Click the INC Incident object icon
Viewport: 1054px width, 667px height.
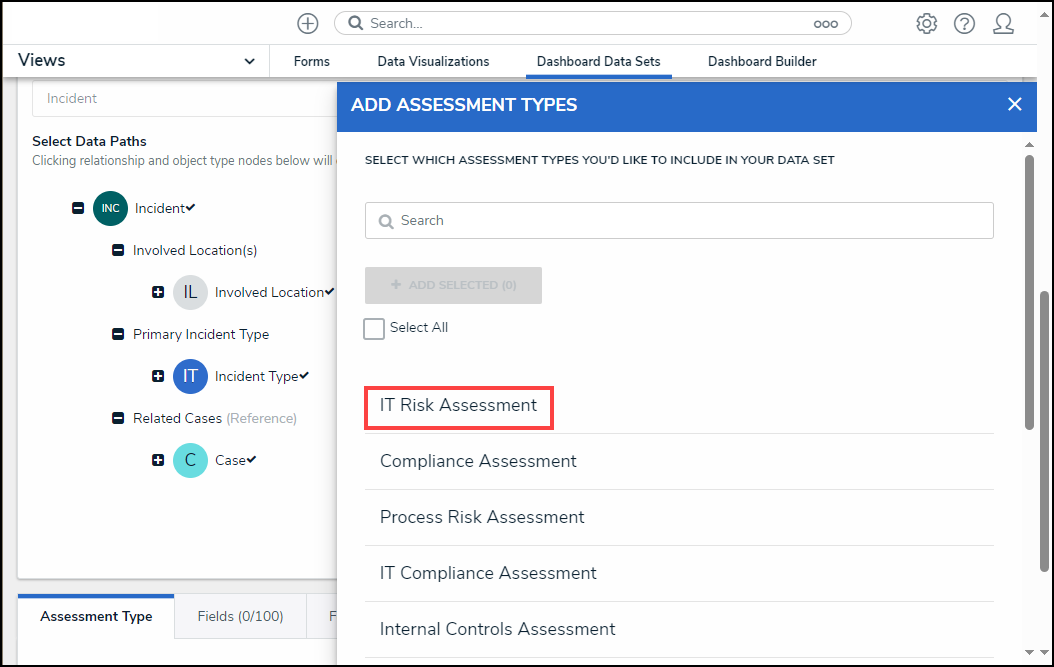(x=111, y=208)
